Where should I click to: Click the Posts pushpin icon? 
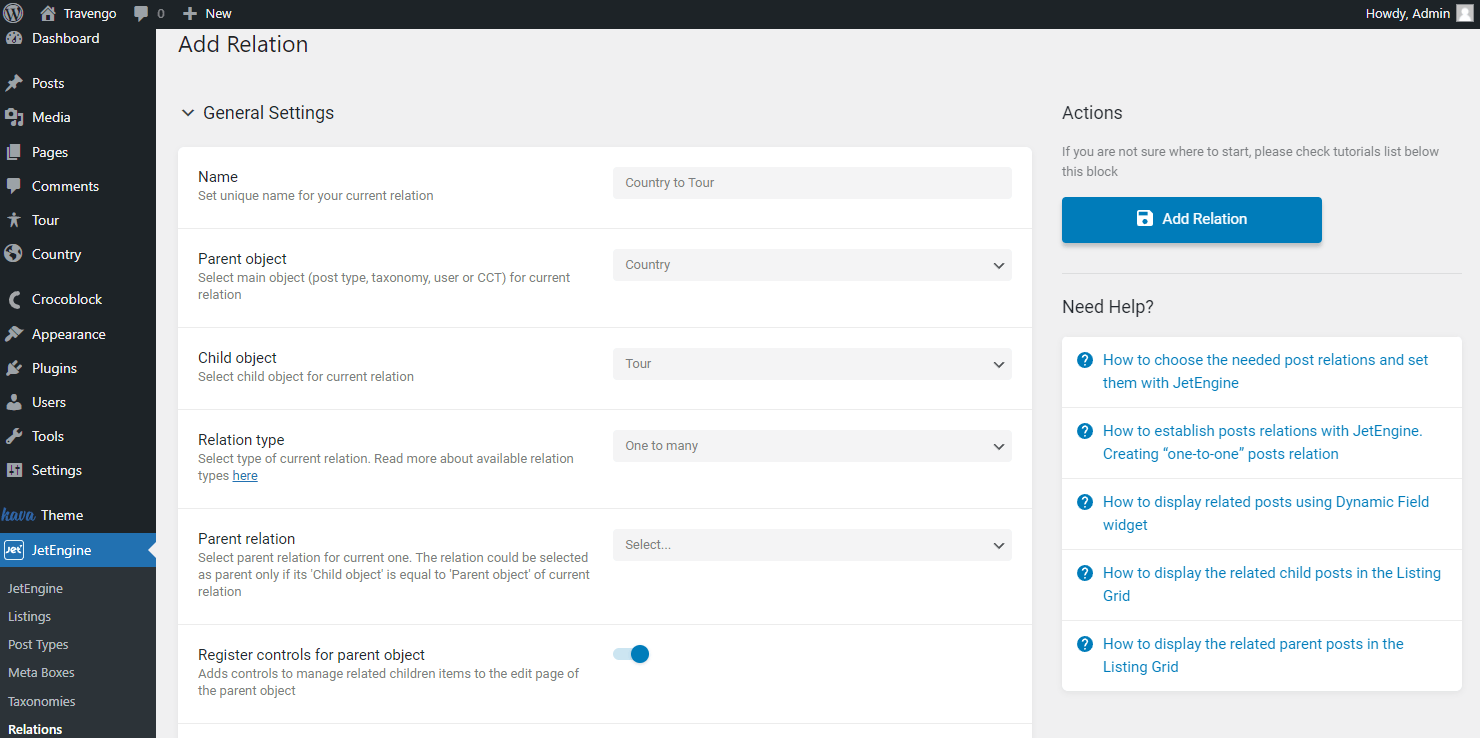pyautogui.click(x=14, y=83)
